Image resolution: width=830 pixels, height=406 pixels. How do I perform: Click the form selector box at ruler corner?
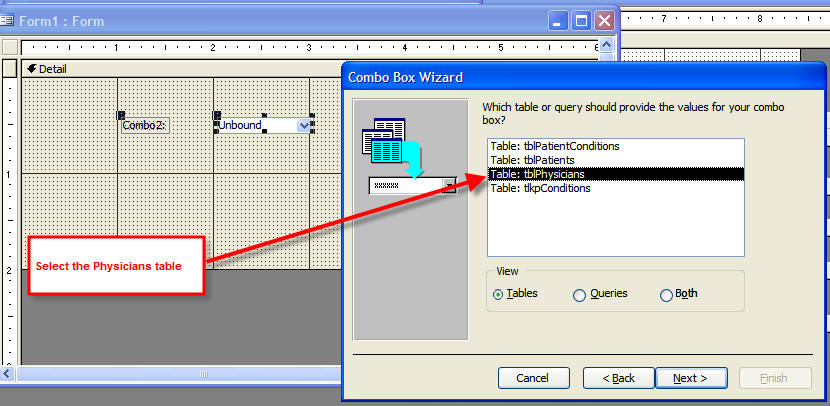(9, 47)
